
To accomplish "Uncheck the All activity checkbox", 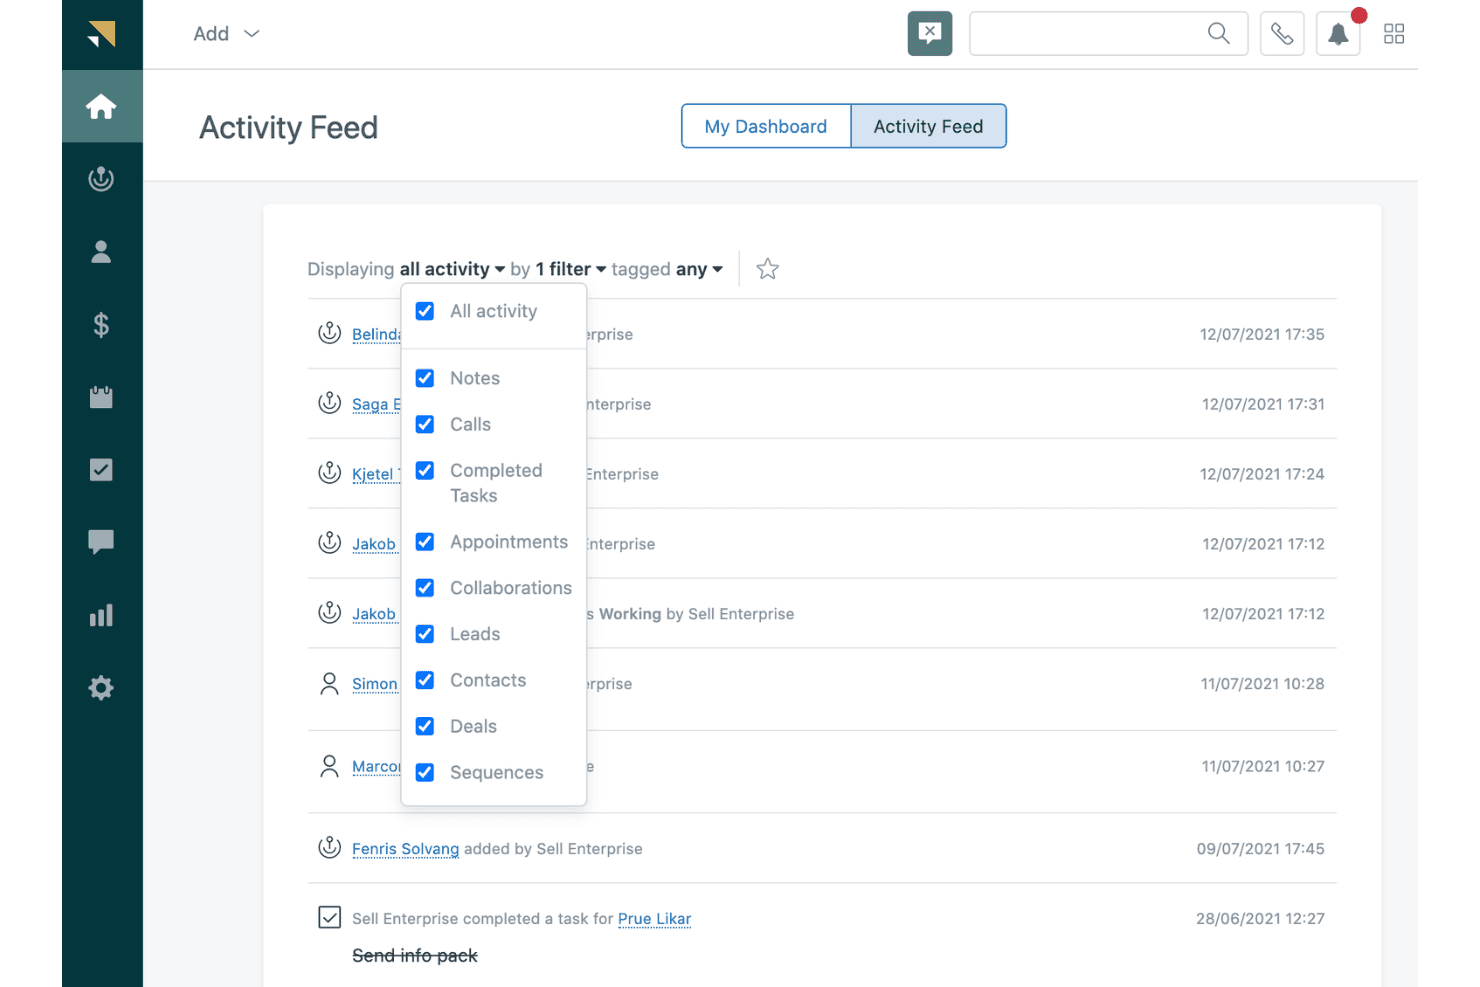I will (425, 311).
